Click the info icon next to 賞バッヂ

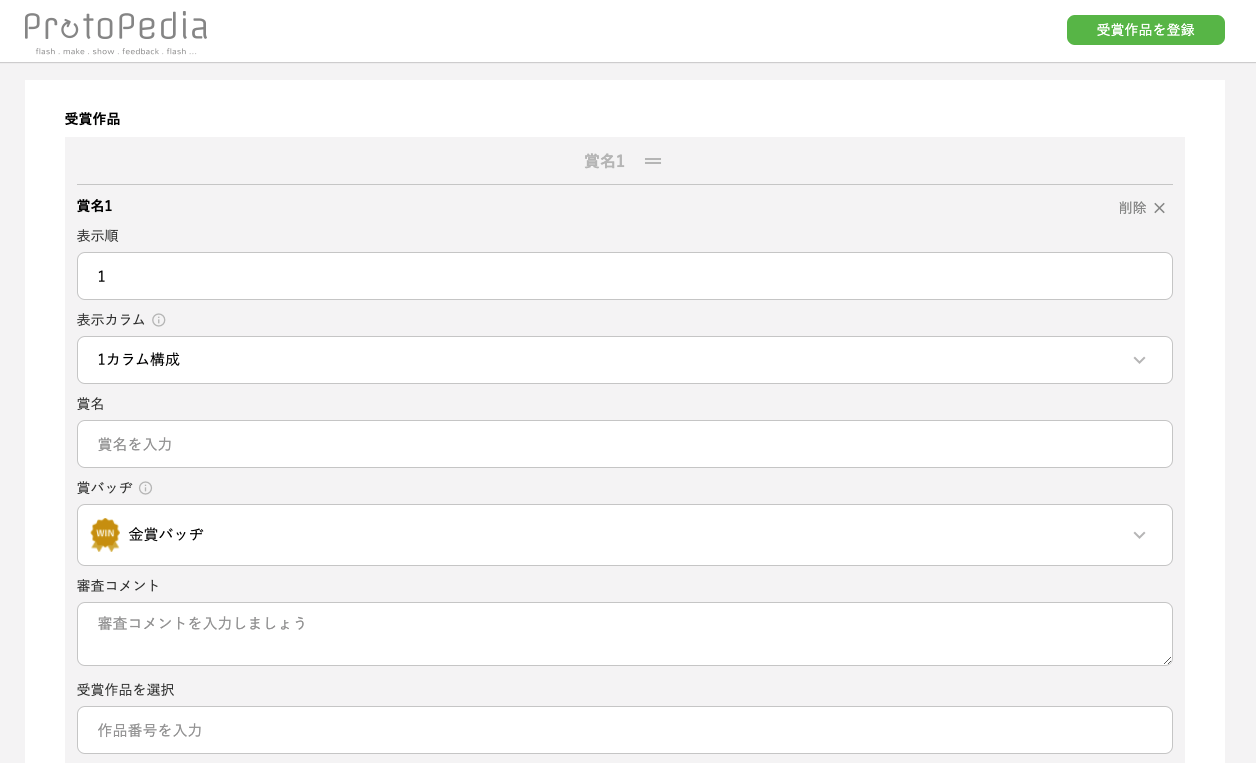[146, 488]
